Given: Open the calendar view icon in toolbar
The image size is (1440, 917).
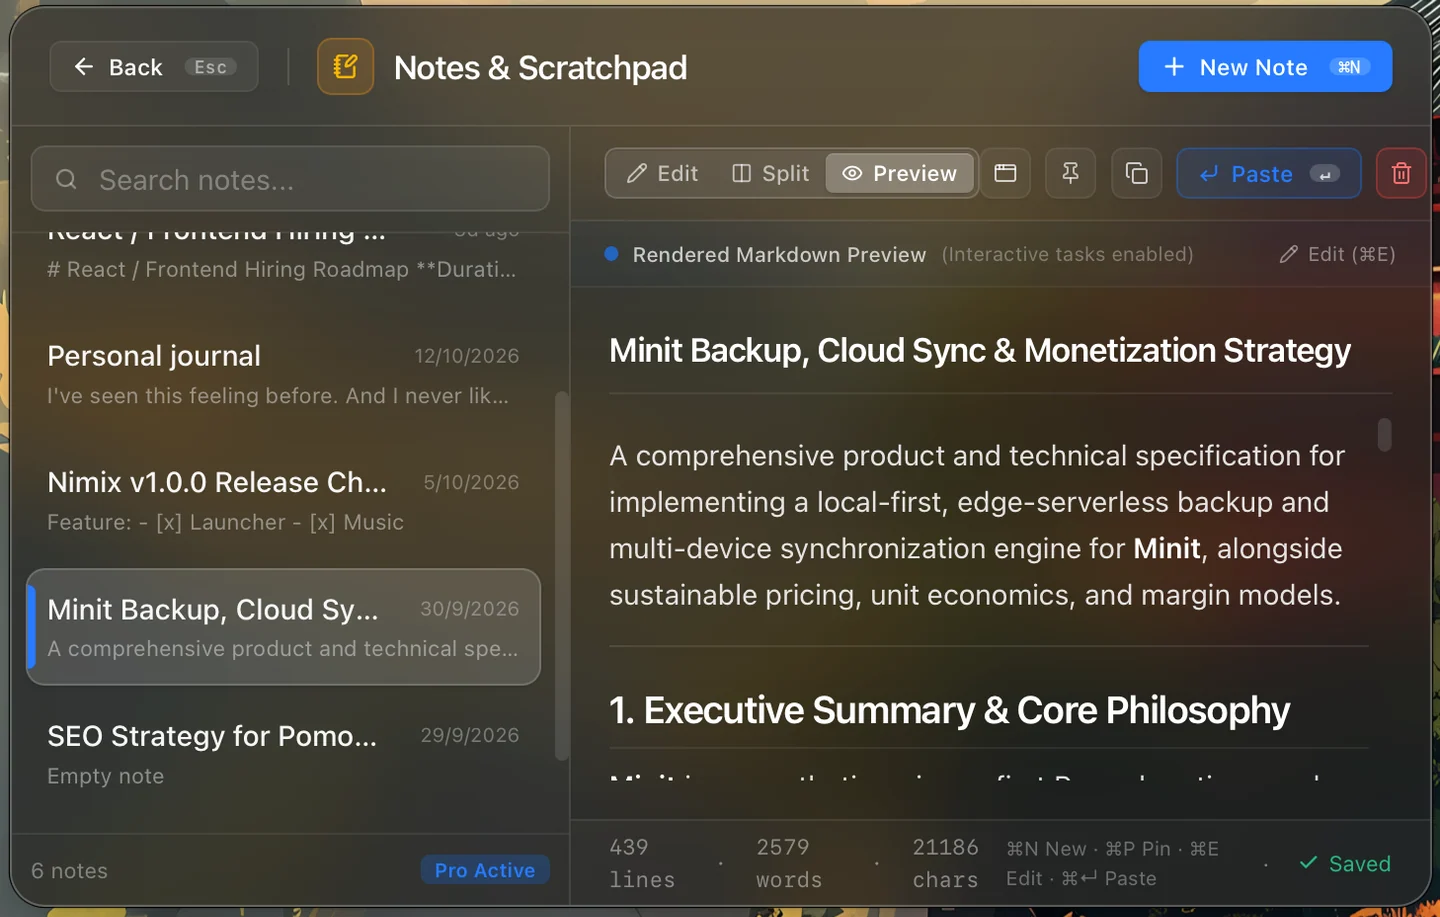Looking at the screenshot, I should 1005,173.
